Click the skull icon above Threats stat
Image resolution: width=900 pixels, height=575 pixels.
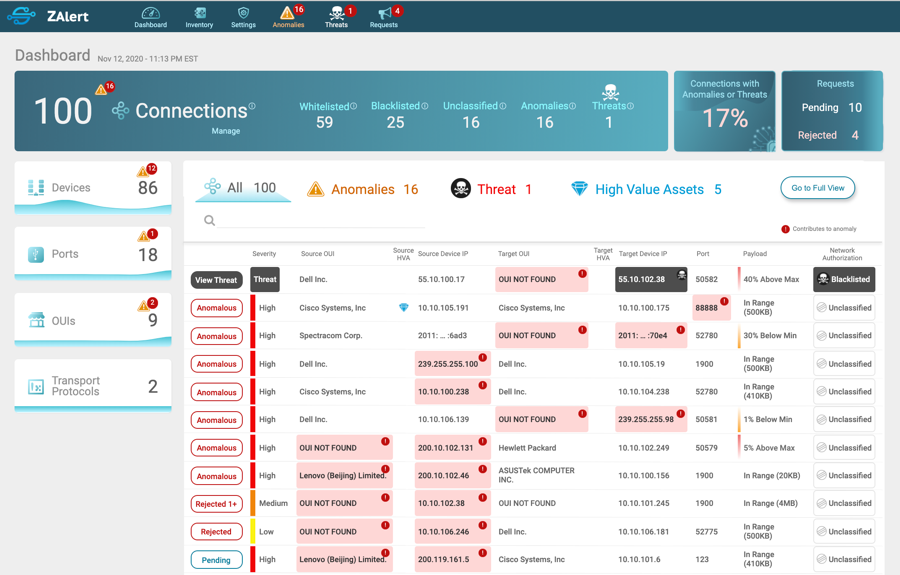point(610,91)
